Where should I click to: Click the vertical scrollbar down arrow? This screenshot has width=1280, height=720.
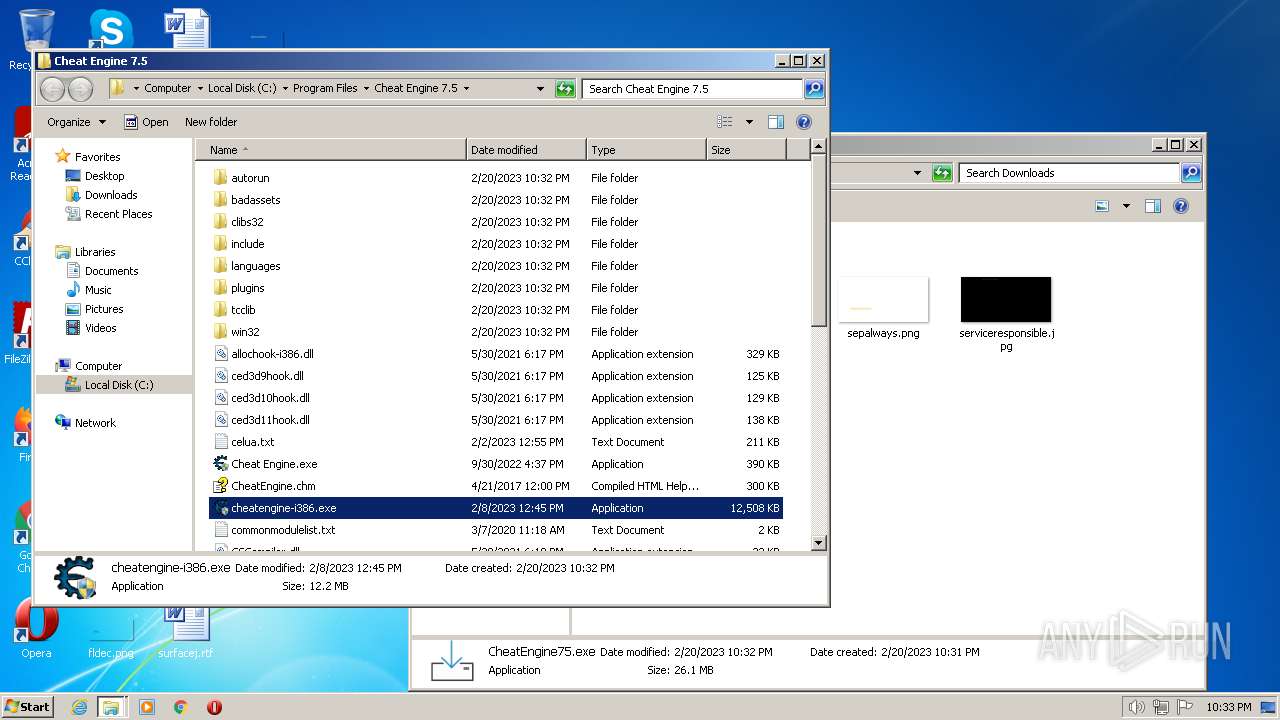tap(818, 543)
